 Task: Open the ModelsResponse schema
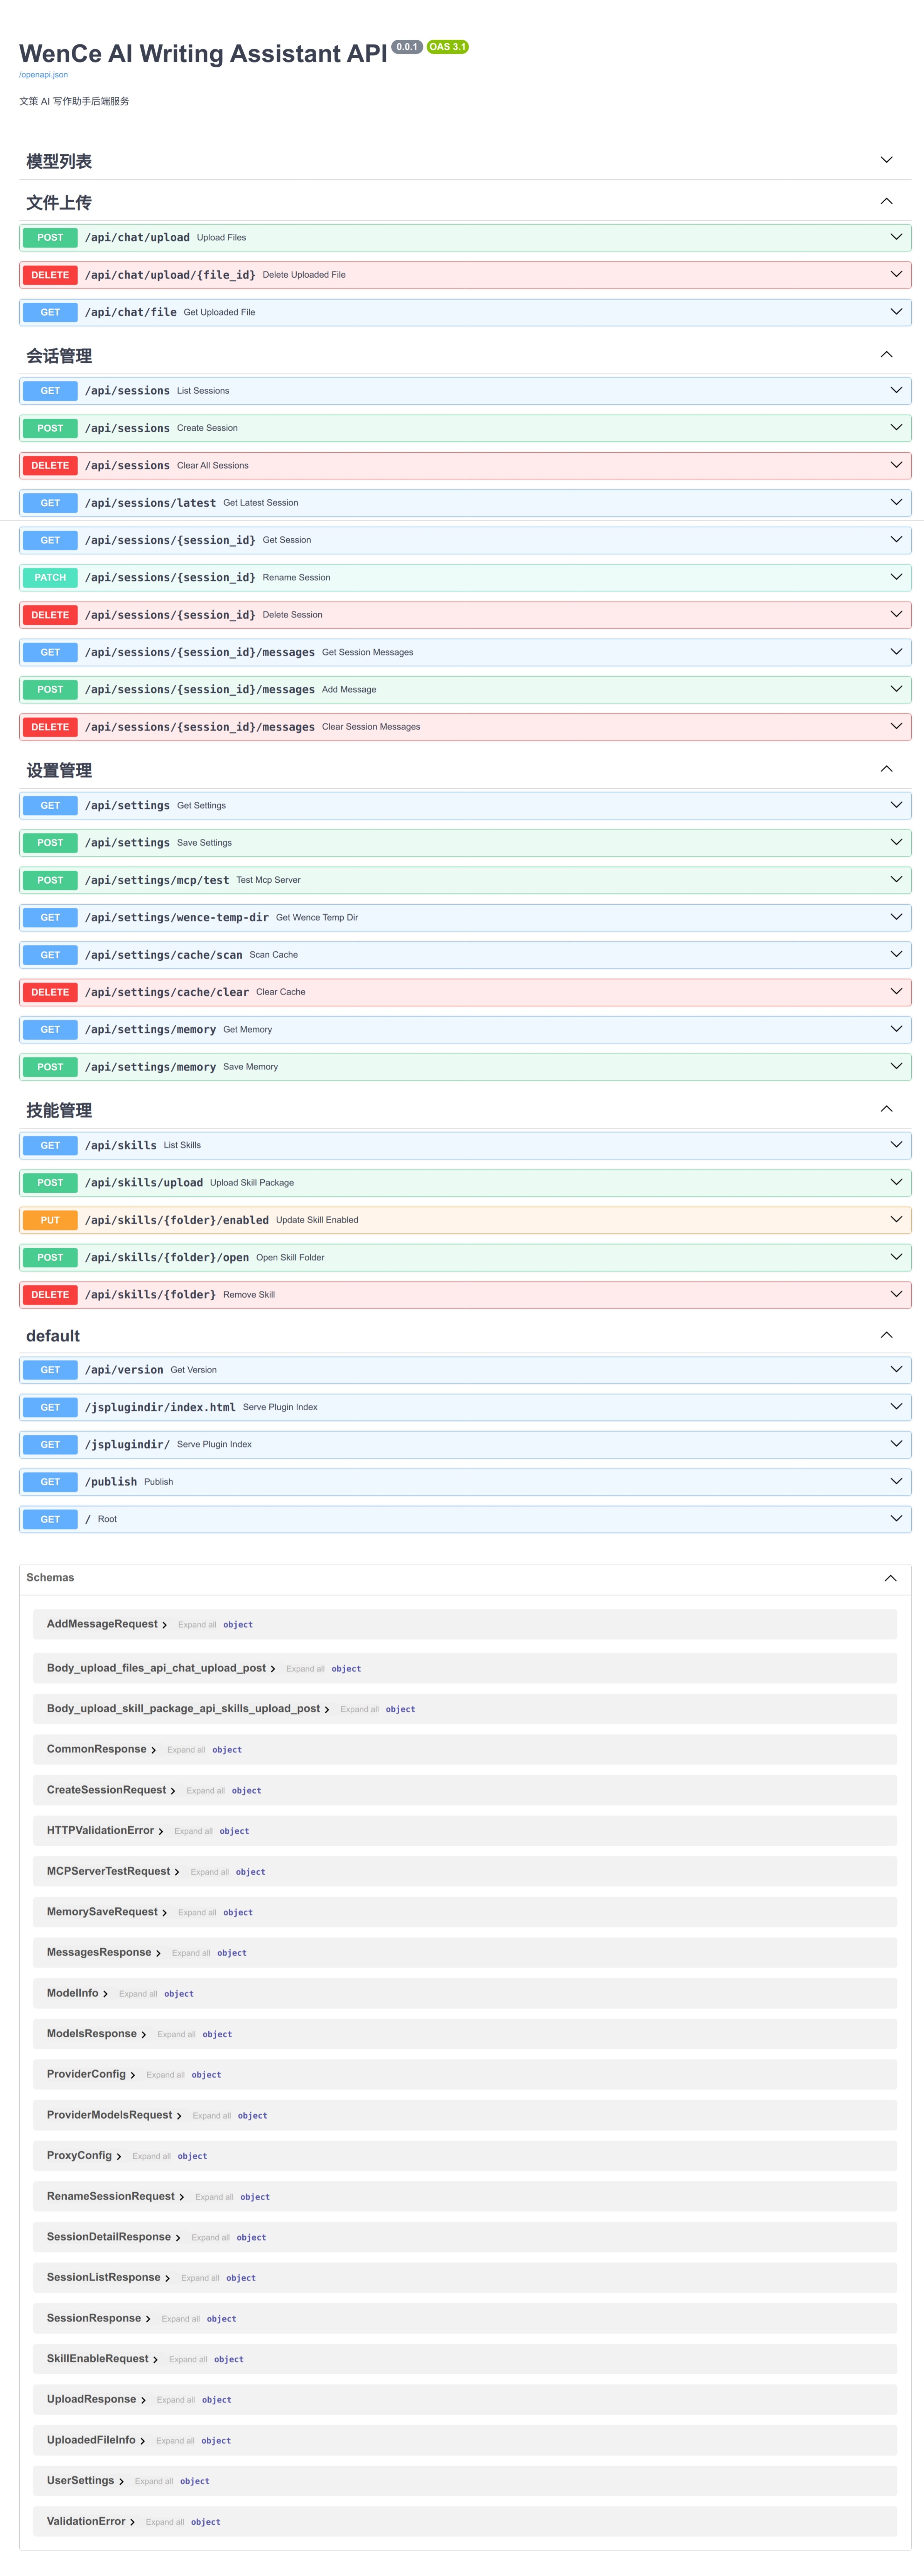coord(92,2034)
